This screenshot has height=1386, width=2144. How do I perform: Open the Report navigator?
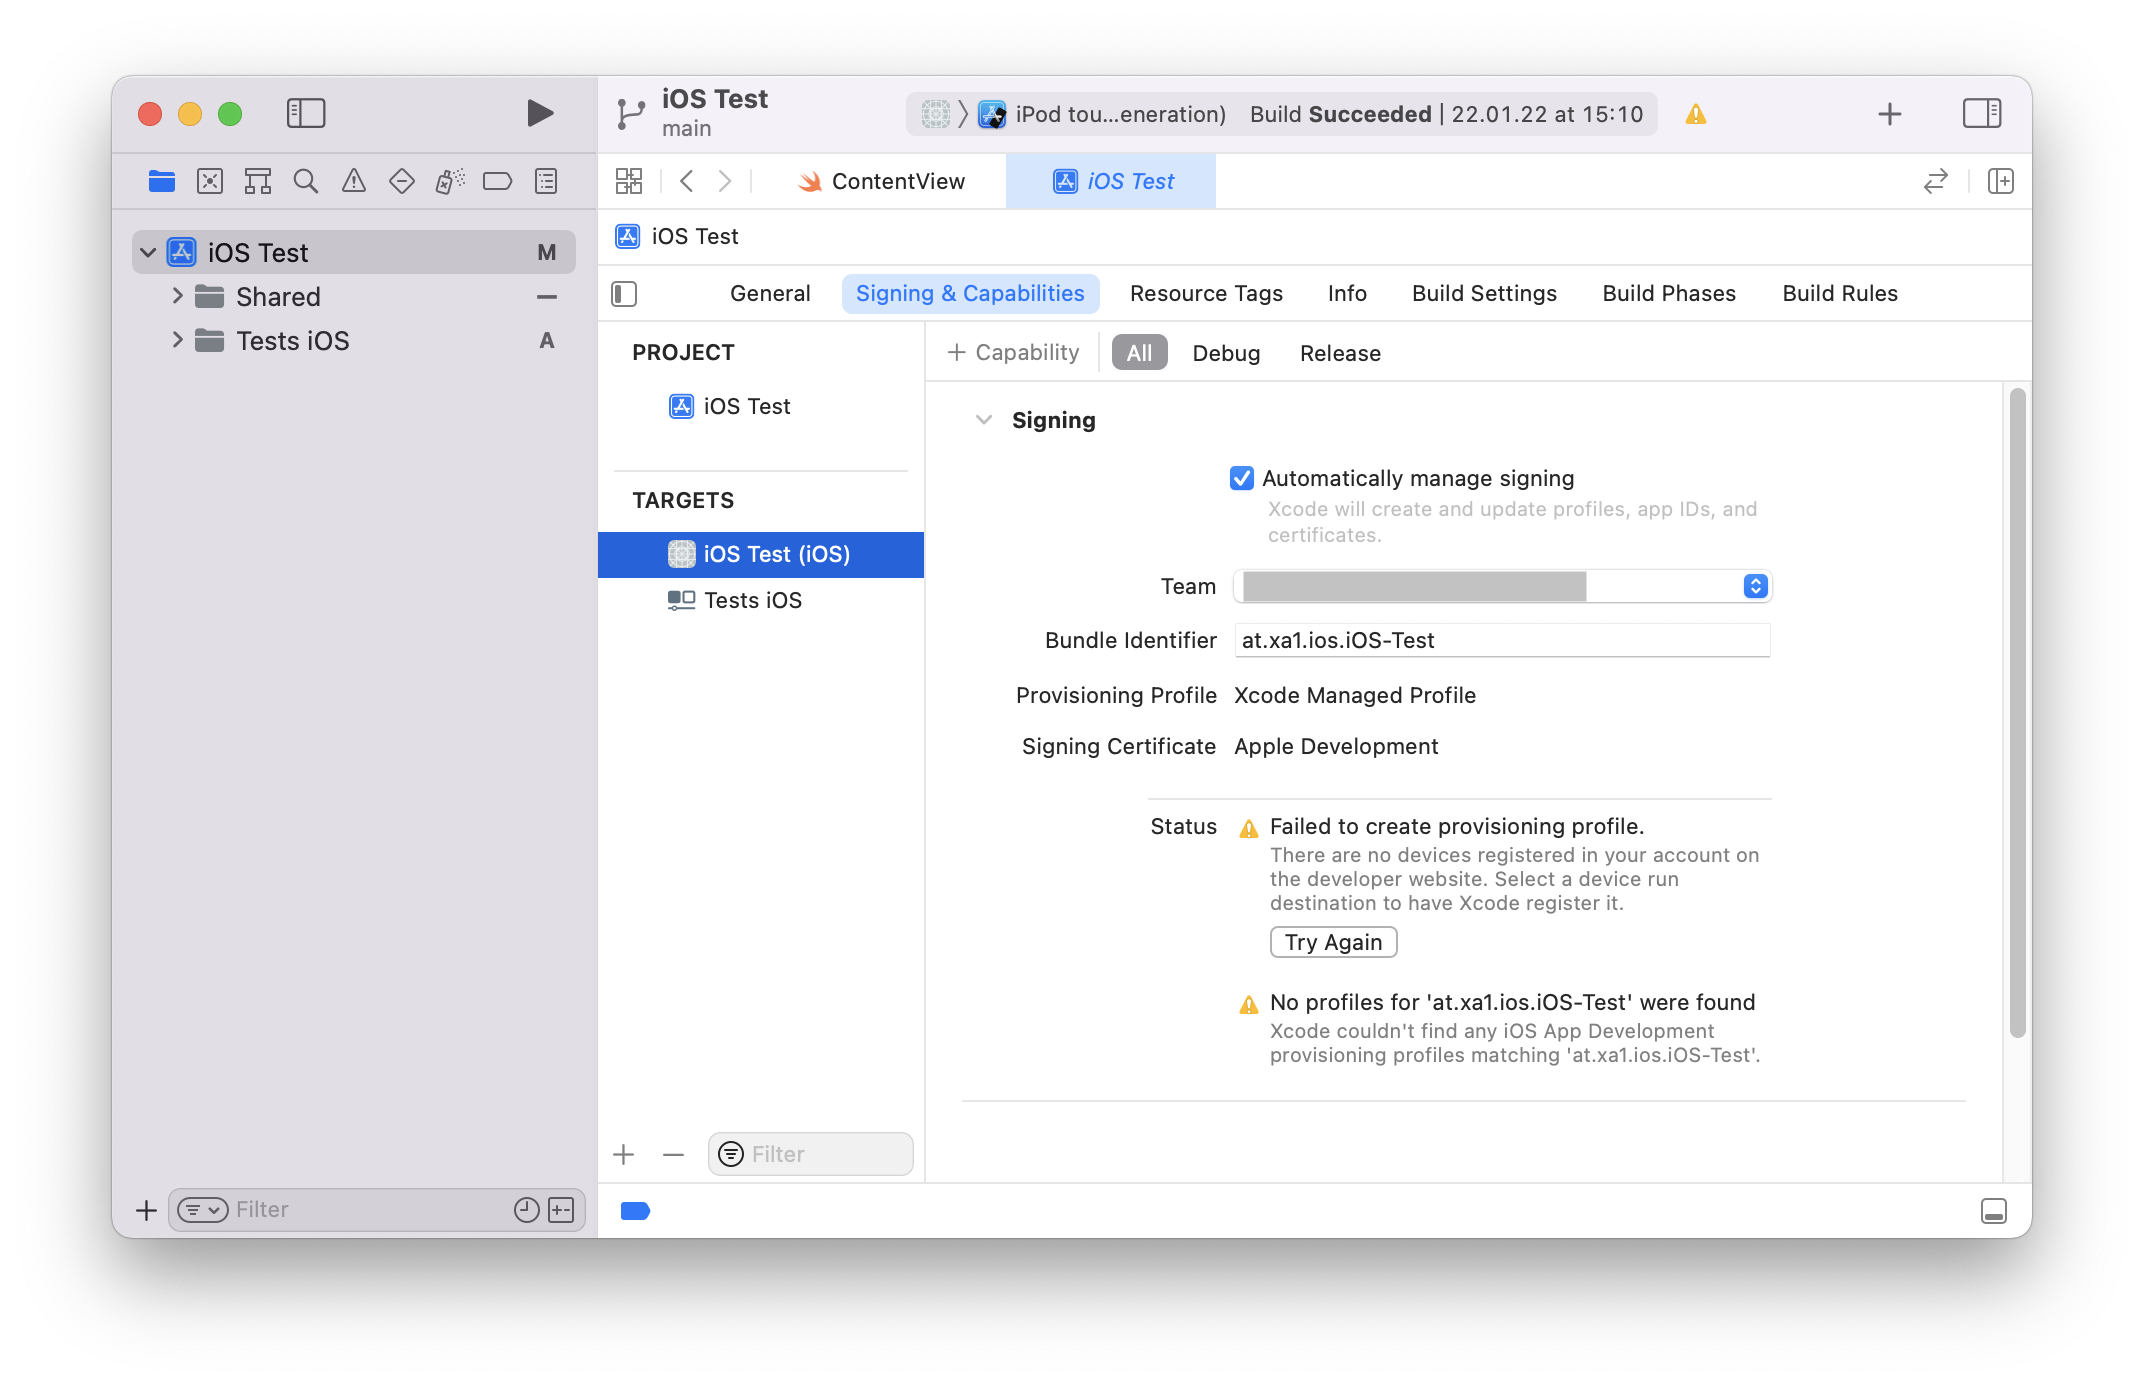tap(545, 181)
